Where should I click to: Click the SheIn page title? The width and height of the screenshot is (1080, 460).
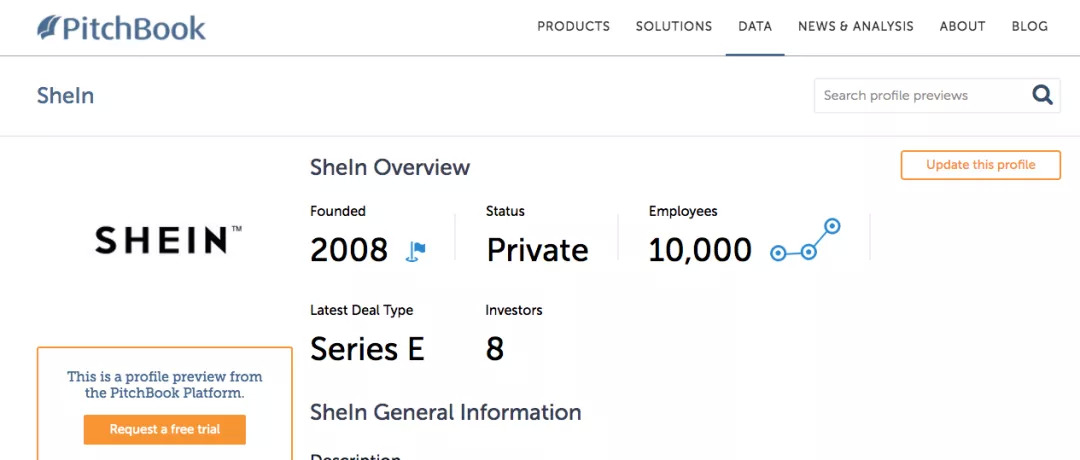point(65,96)
